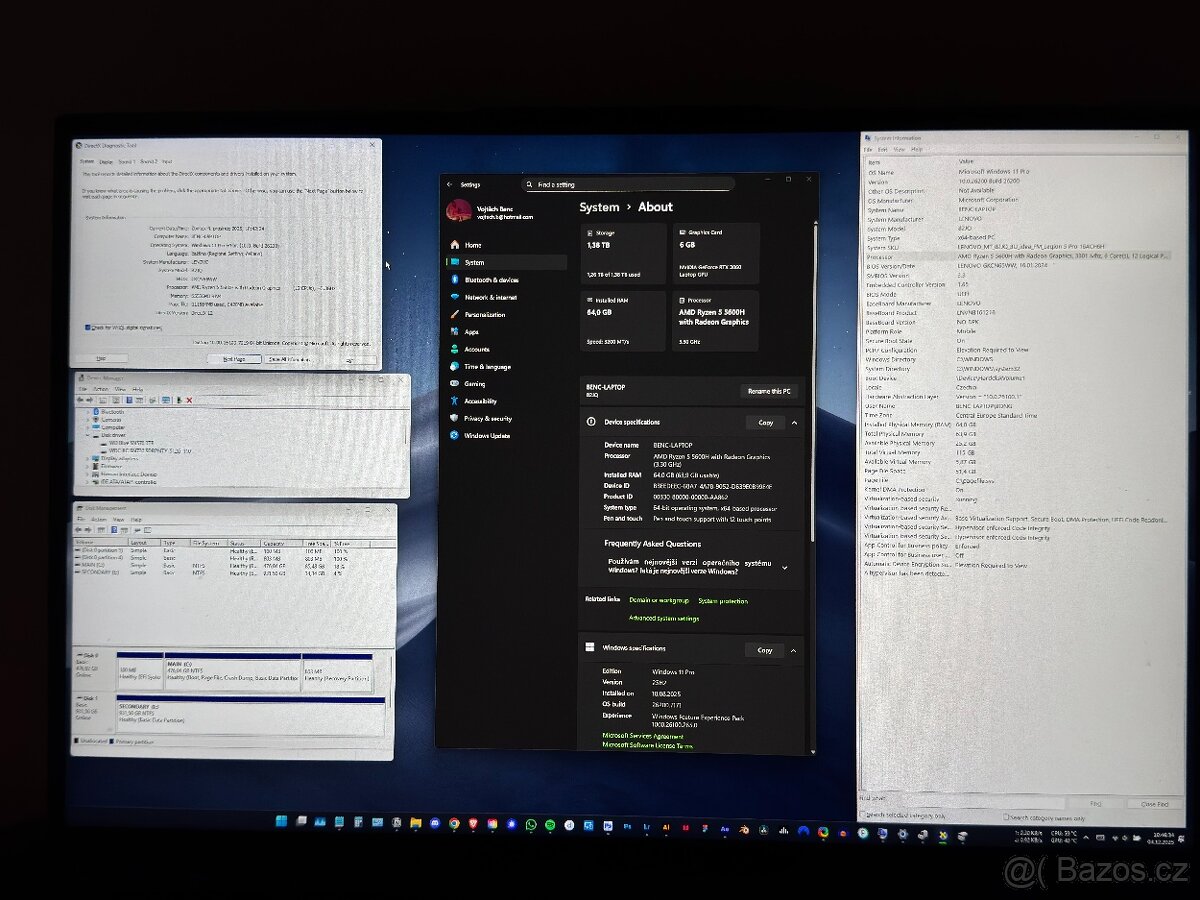Click the Vojtěch Benc profile avatar in Settings
The image size is (1200, 900).
460,211
